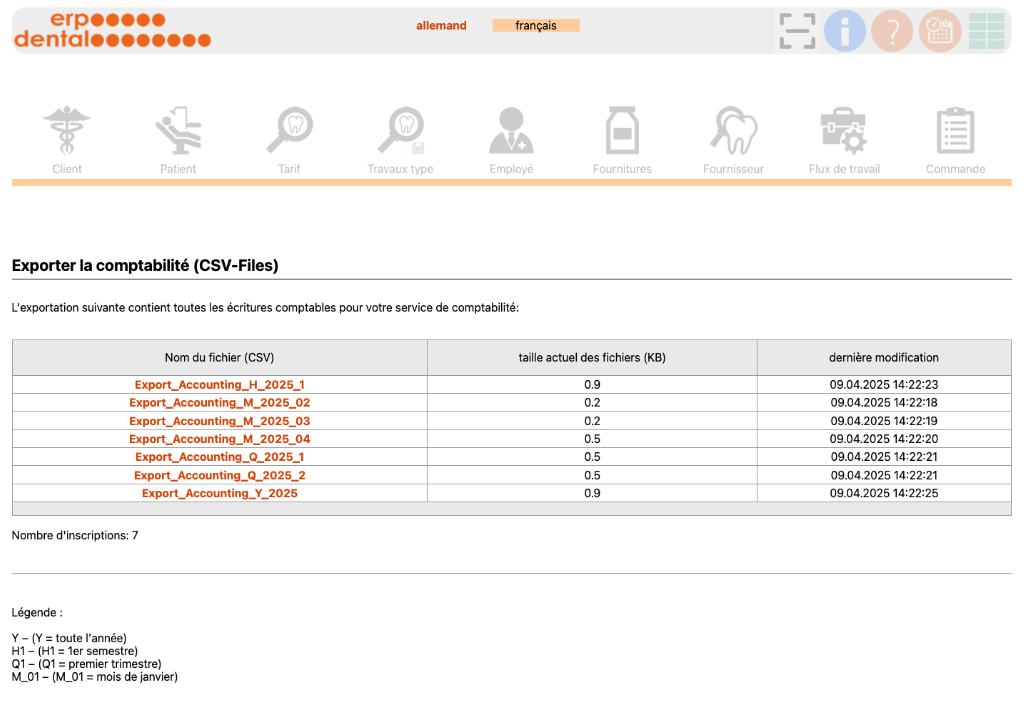Open the Travaux type icon

[400, 130]
